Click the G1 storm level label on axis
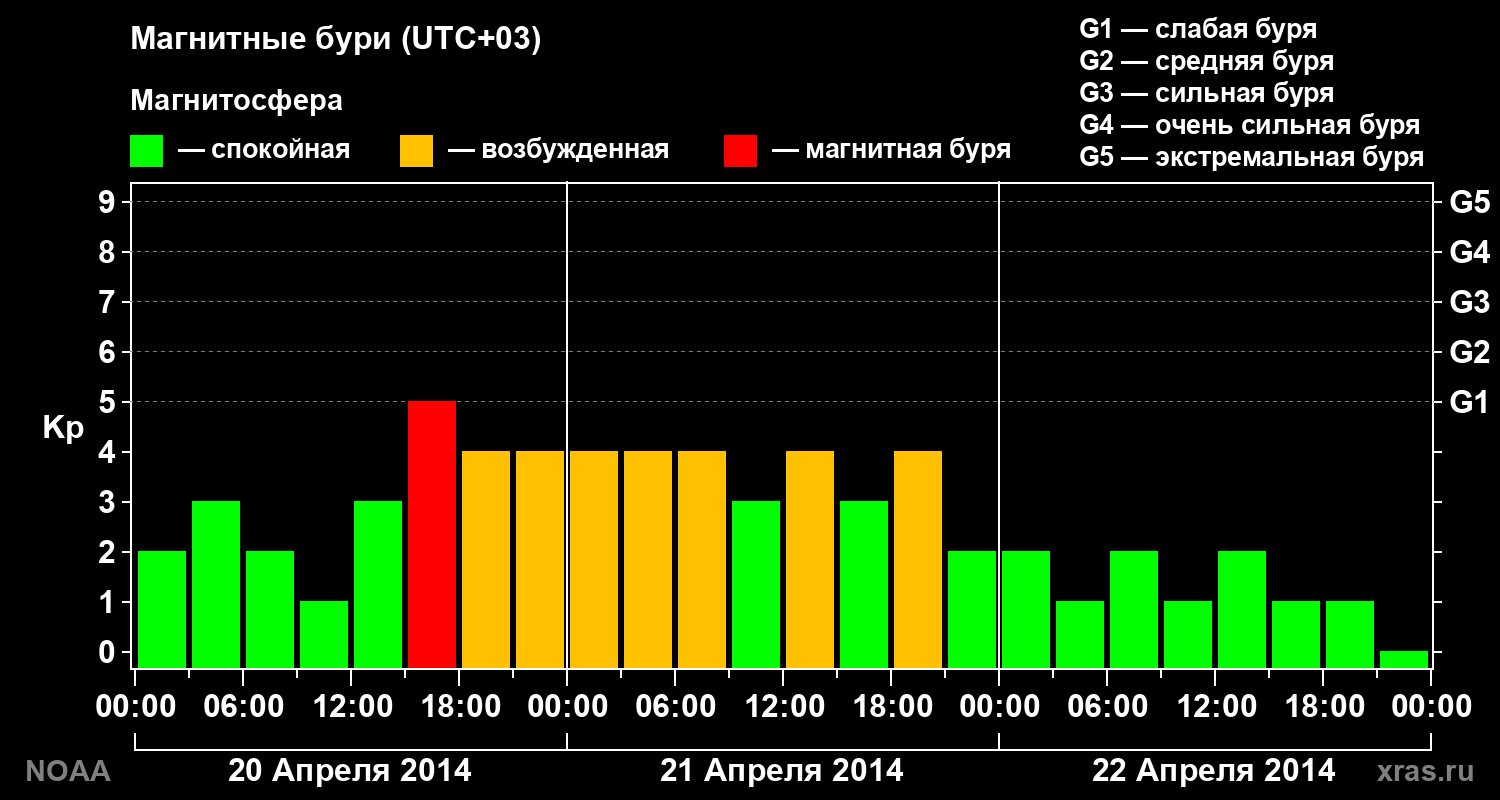1500x800 pixels. pos(1469,402)
